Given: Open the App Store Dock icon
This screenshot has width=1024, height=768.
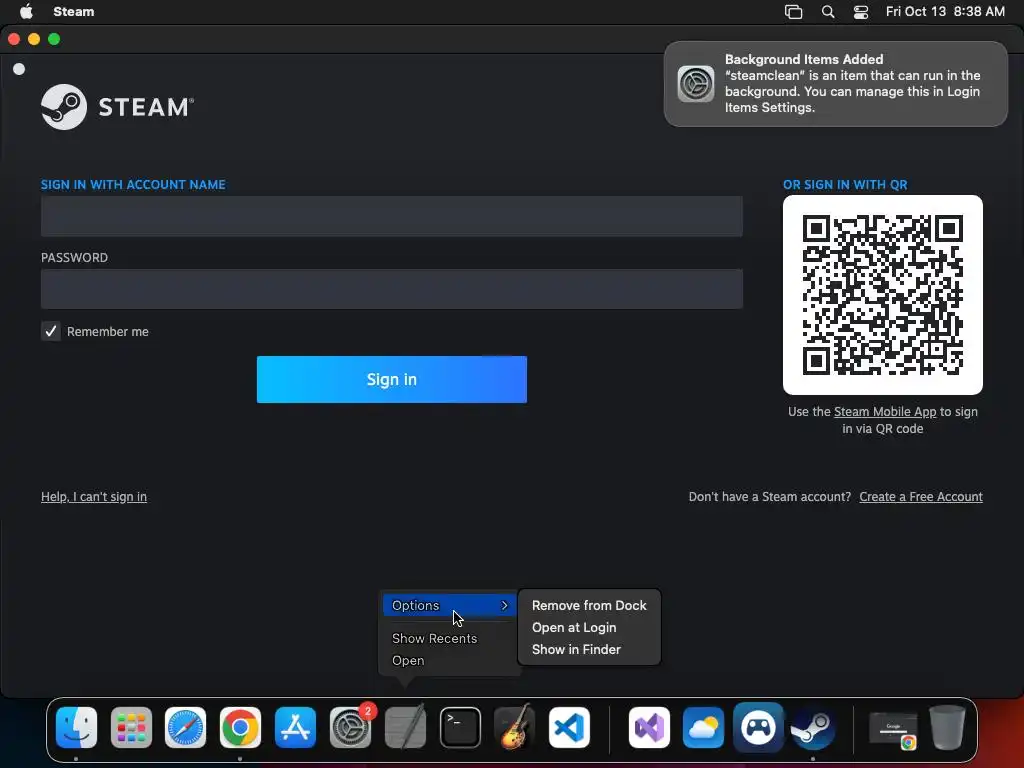Looking at the screenshot, I should 295,727.
